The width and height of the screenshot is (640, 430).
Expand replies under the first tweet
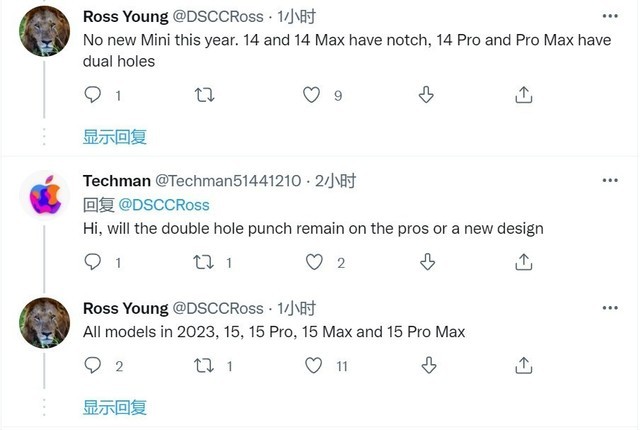click(115, 137)
